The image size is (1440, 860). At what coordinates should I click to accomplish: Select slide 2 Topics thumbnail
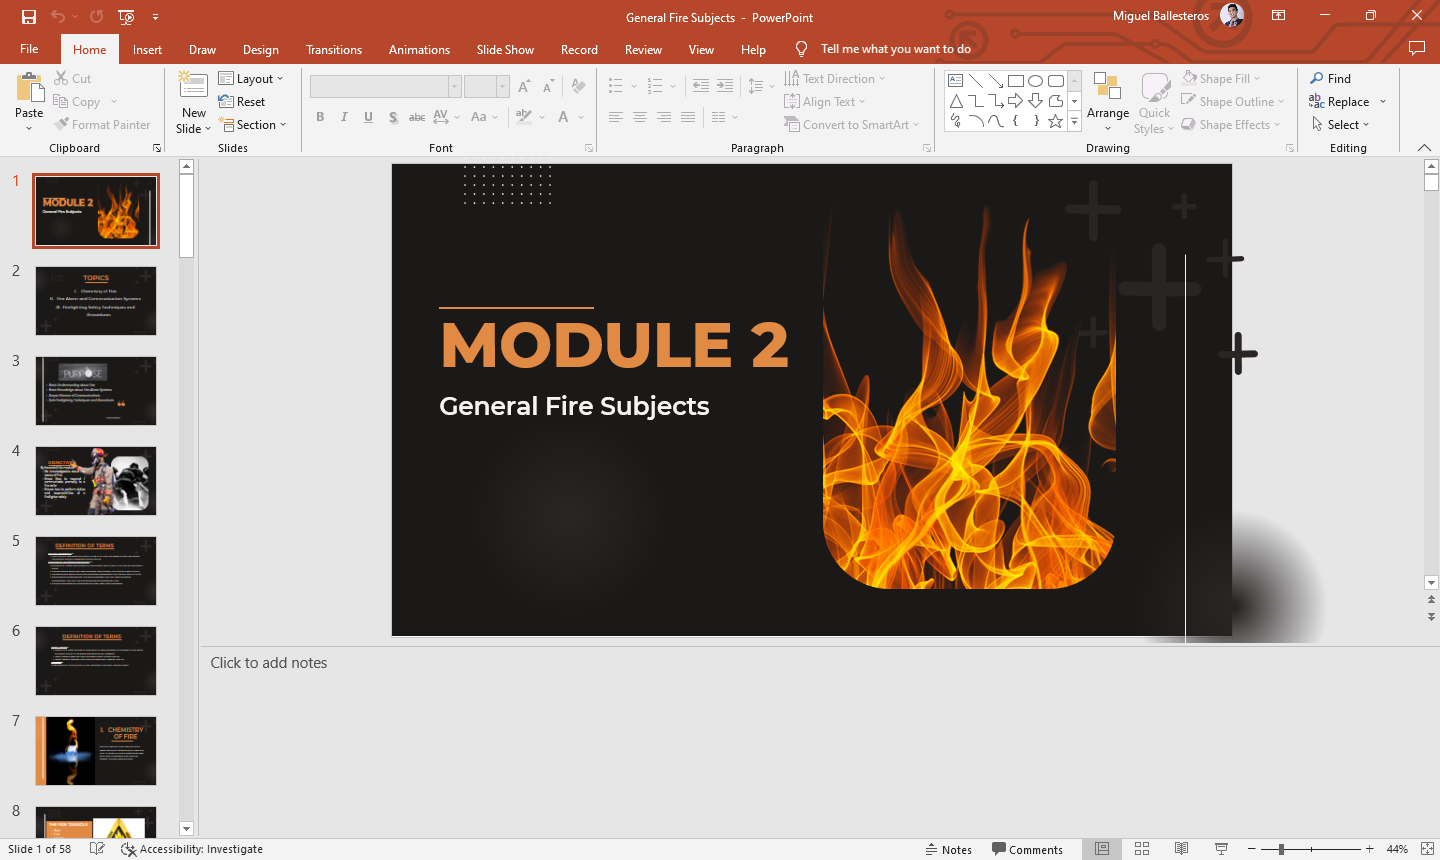coord(96,301)
